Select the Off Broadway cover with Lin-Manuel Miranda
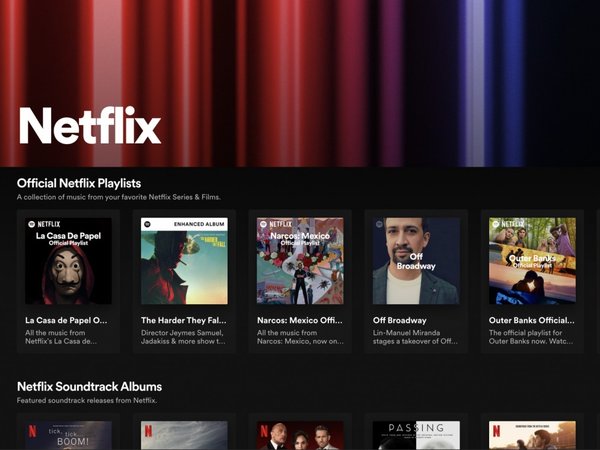Viewport: 600px width, 450px height. click(416, 261)
